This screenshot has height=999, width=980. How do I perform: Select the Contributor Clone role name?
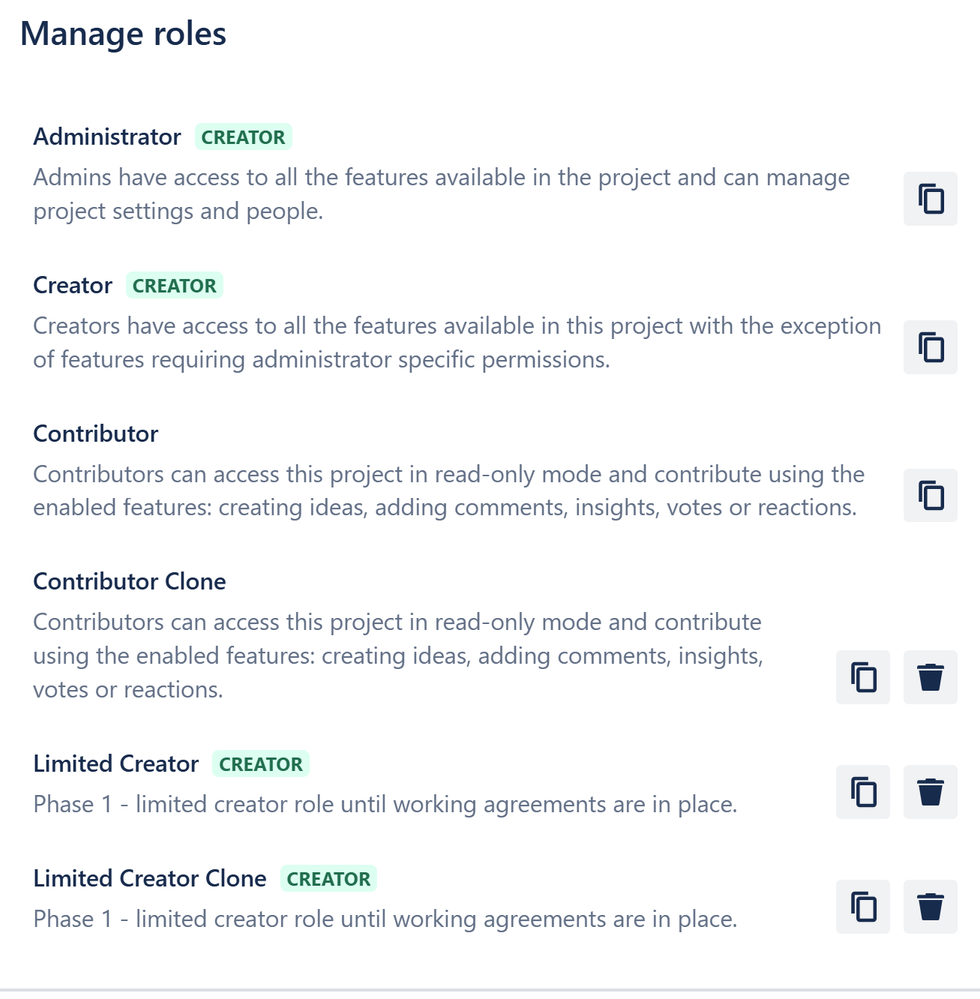click(129, 582)
